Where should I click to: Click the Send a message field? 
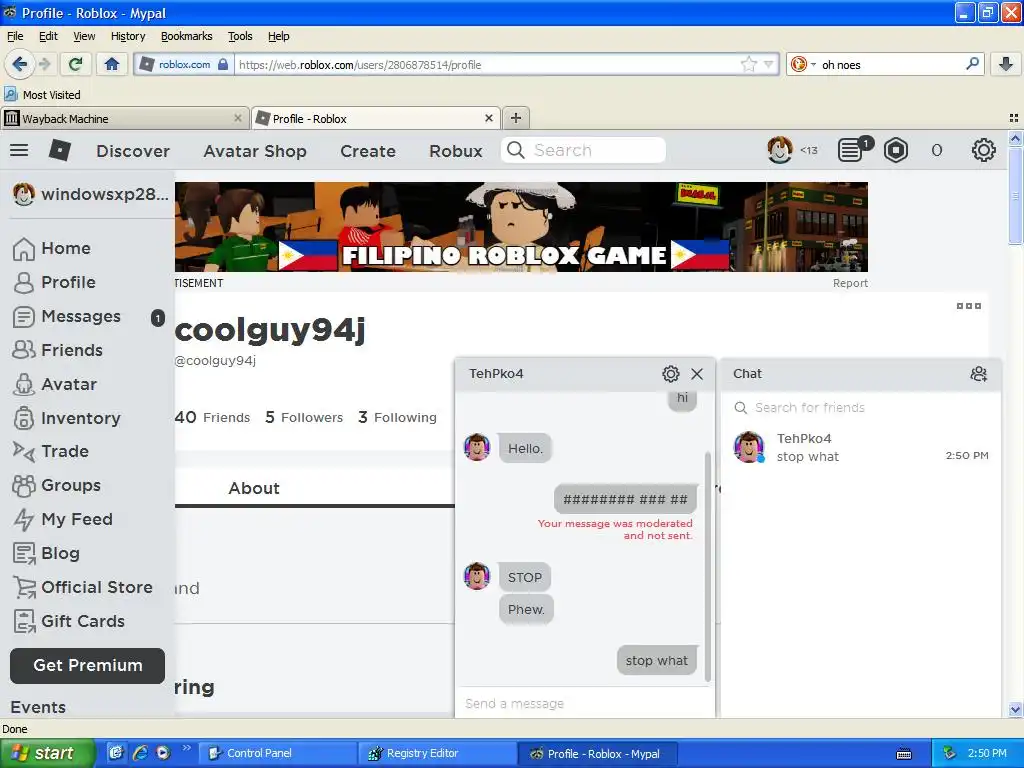(584, 703)
